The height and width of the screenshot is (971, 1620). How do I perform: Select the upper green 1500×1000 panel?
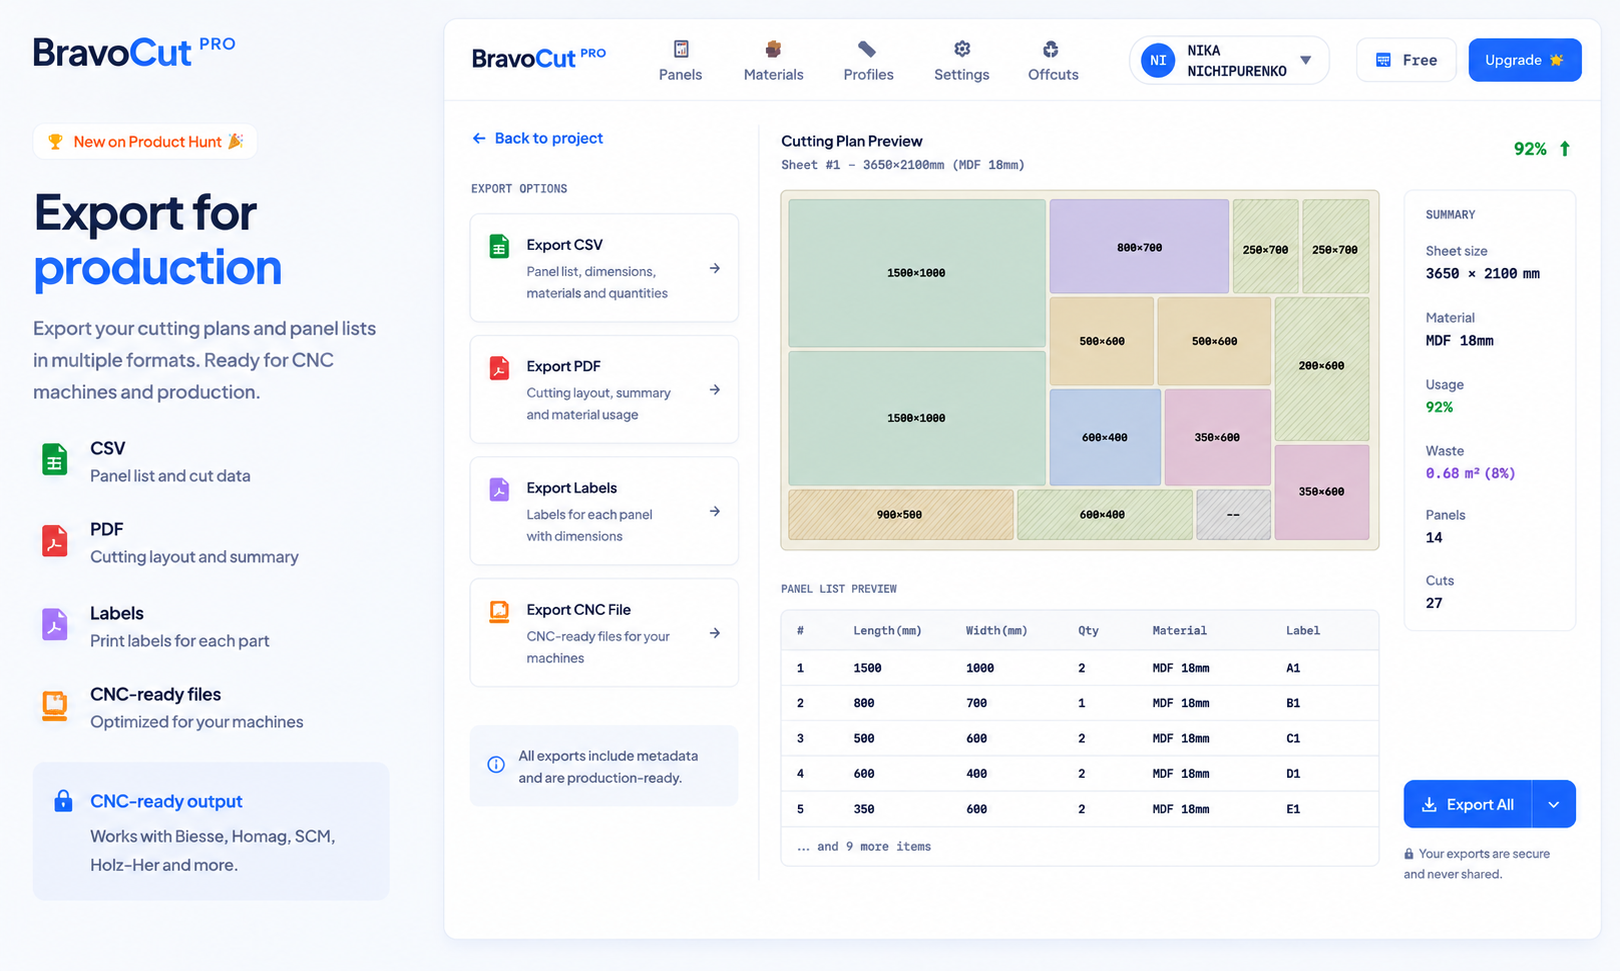(x=916, y=272)
